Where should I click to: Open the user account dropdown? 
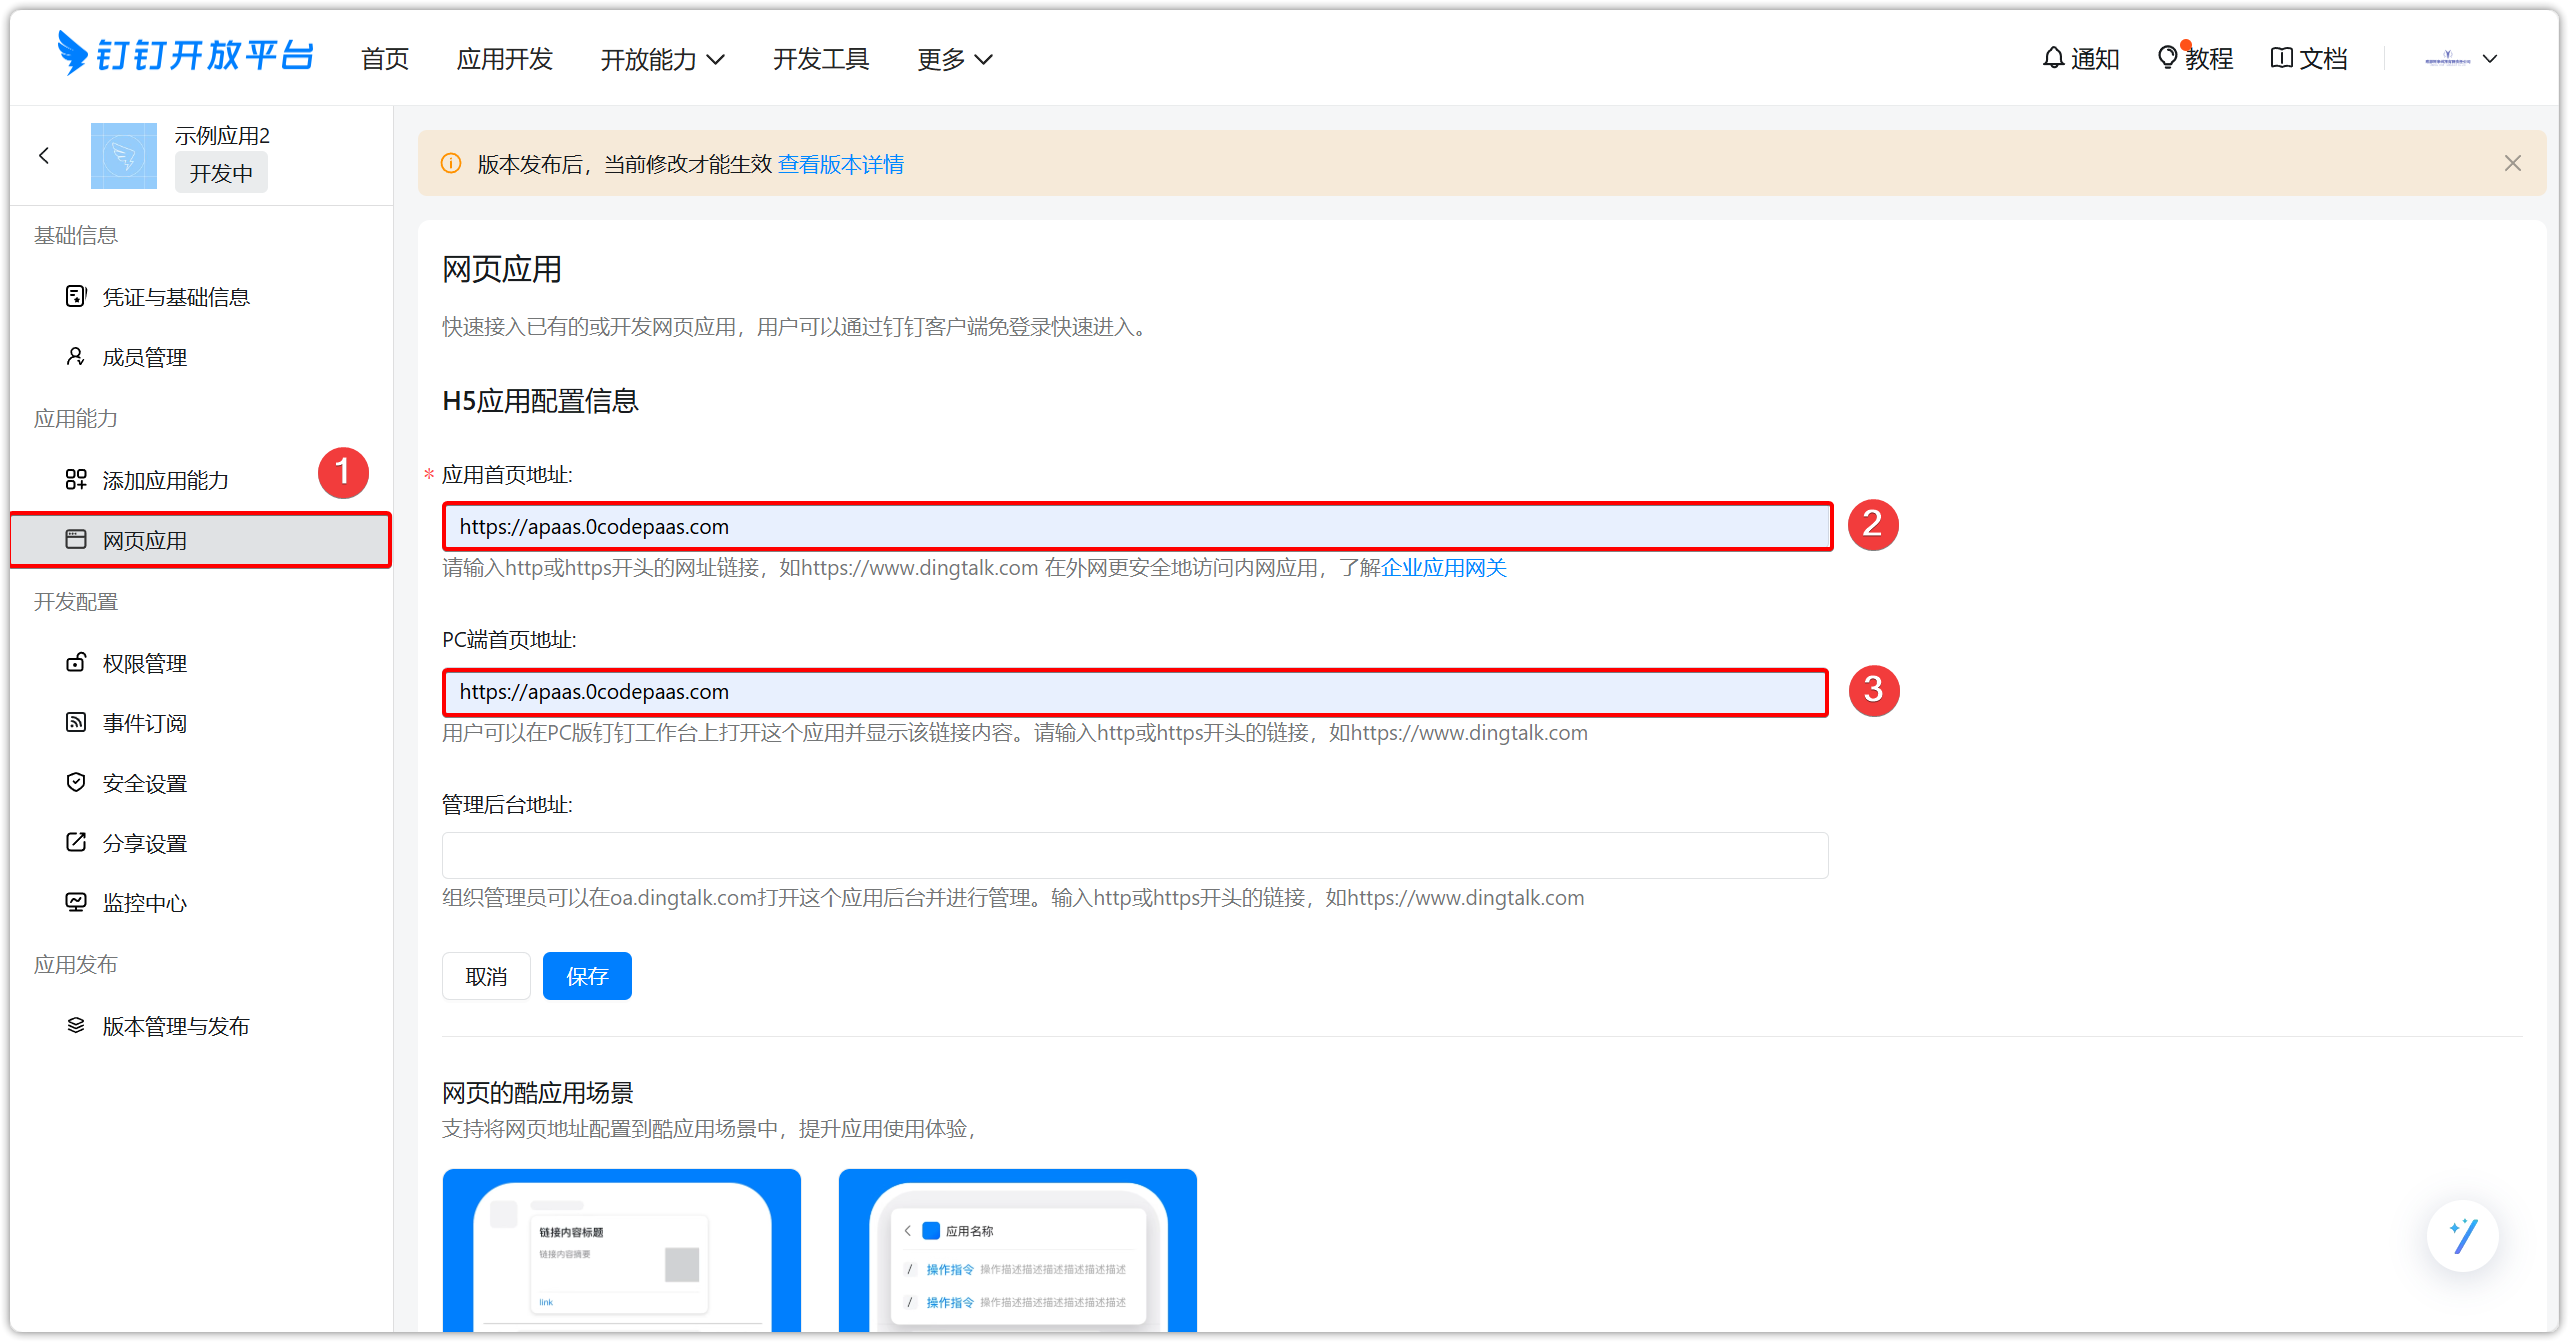pos(2461,59)
